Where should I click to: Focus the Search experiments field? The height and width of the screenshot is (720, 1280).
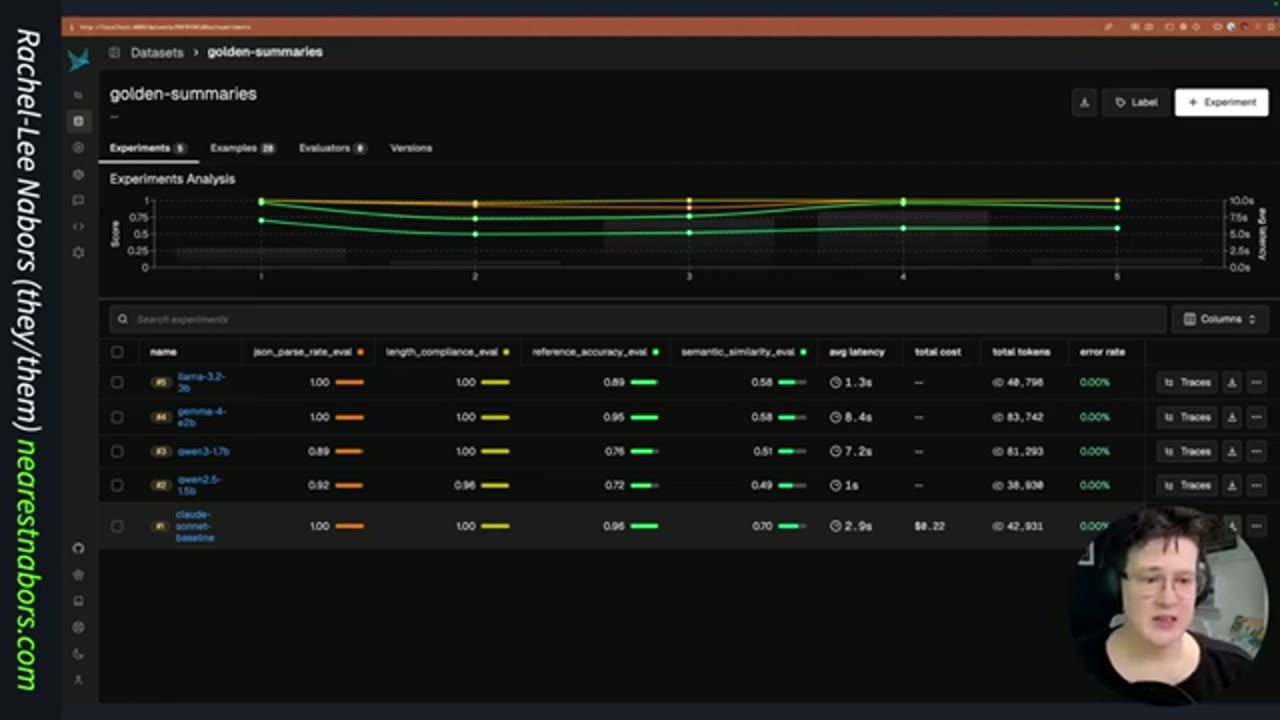point(638,319)
